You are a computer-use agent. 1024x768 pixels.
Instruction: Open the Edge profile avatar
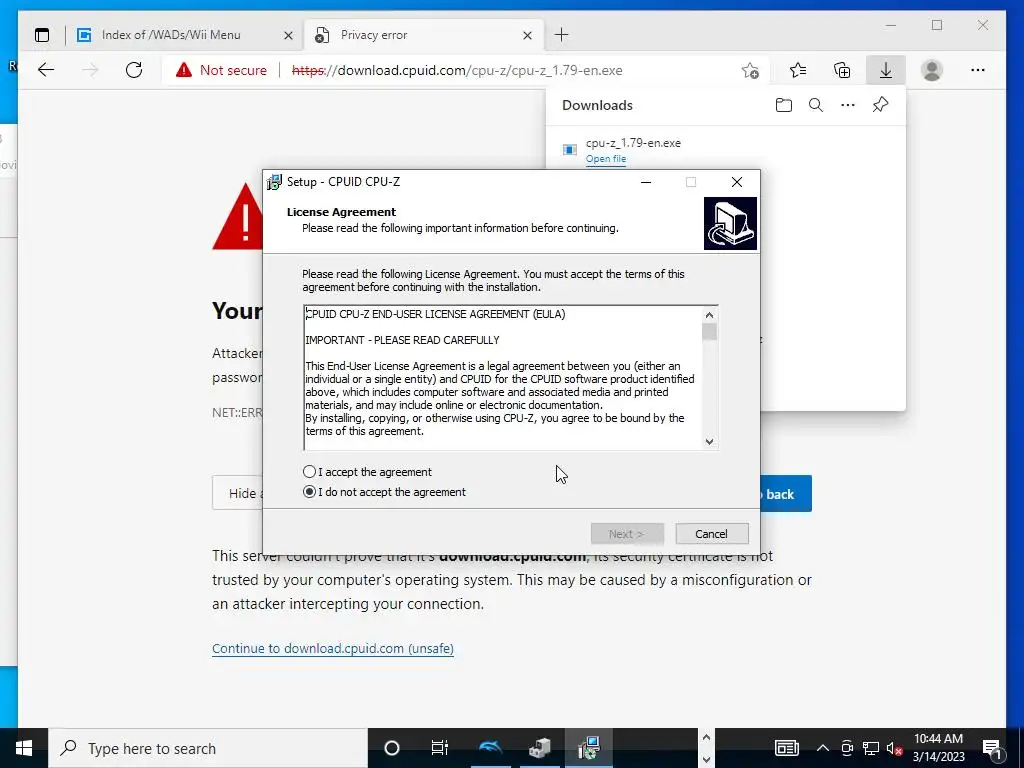(x=931, y=70)
